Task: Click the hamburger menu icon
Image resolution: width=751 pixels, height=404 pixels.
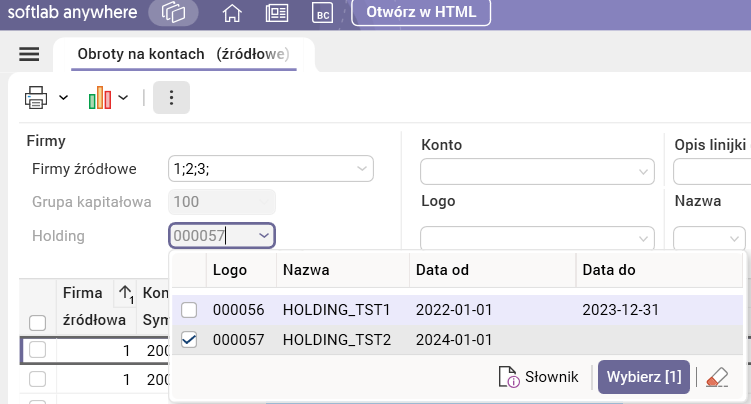Action: coord(28,53)
